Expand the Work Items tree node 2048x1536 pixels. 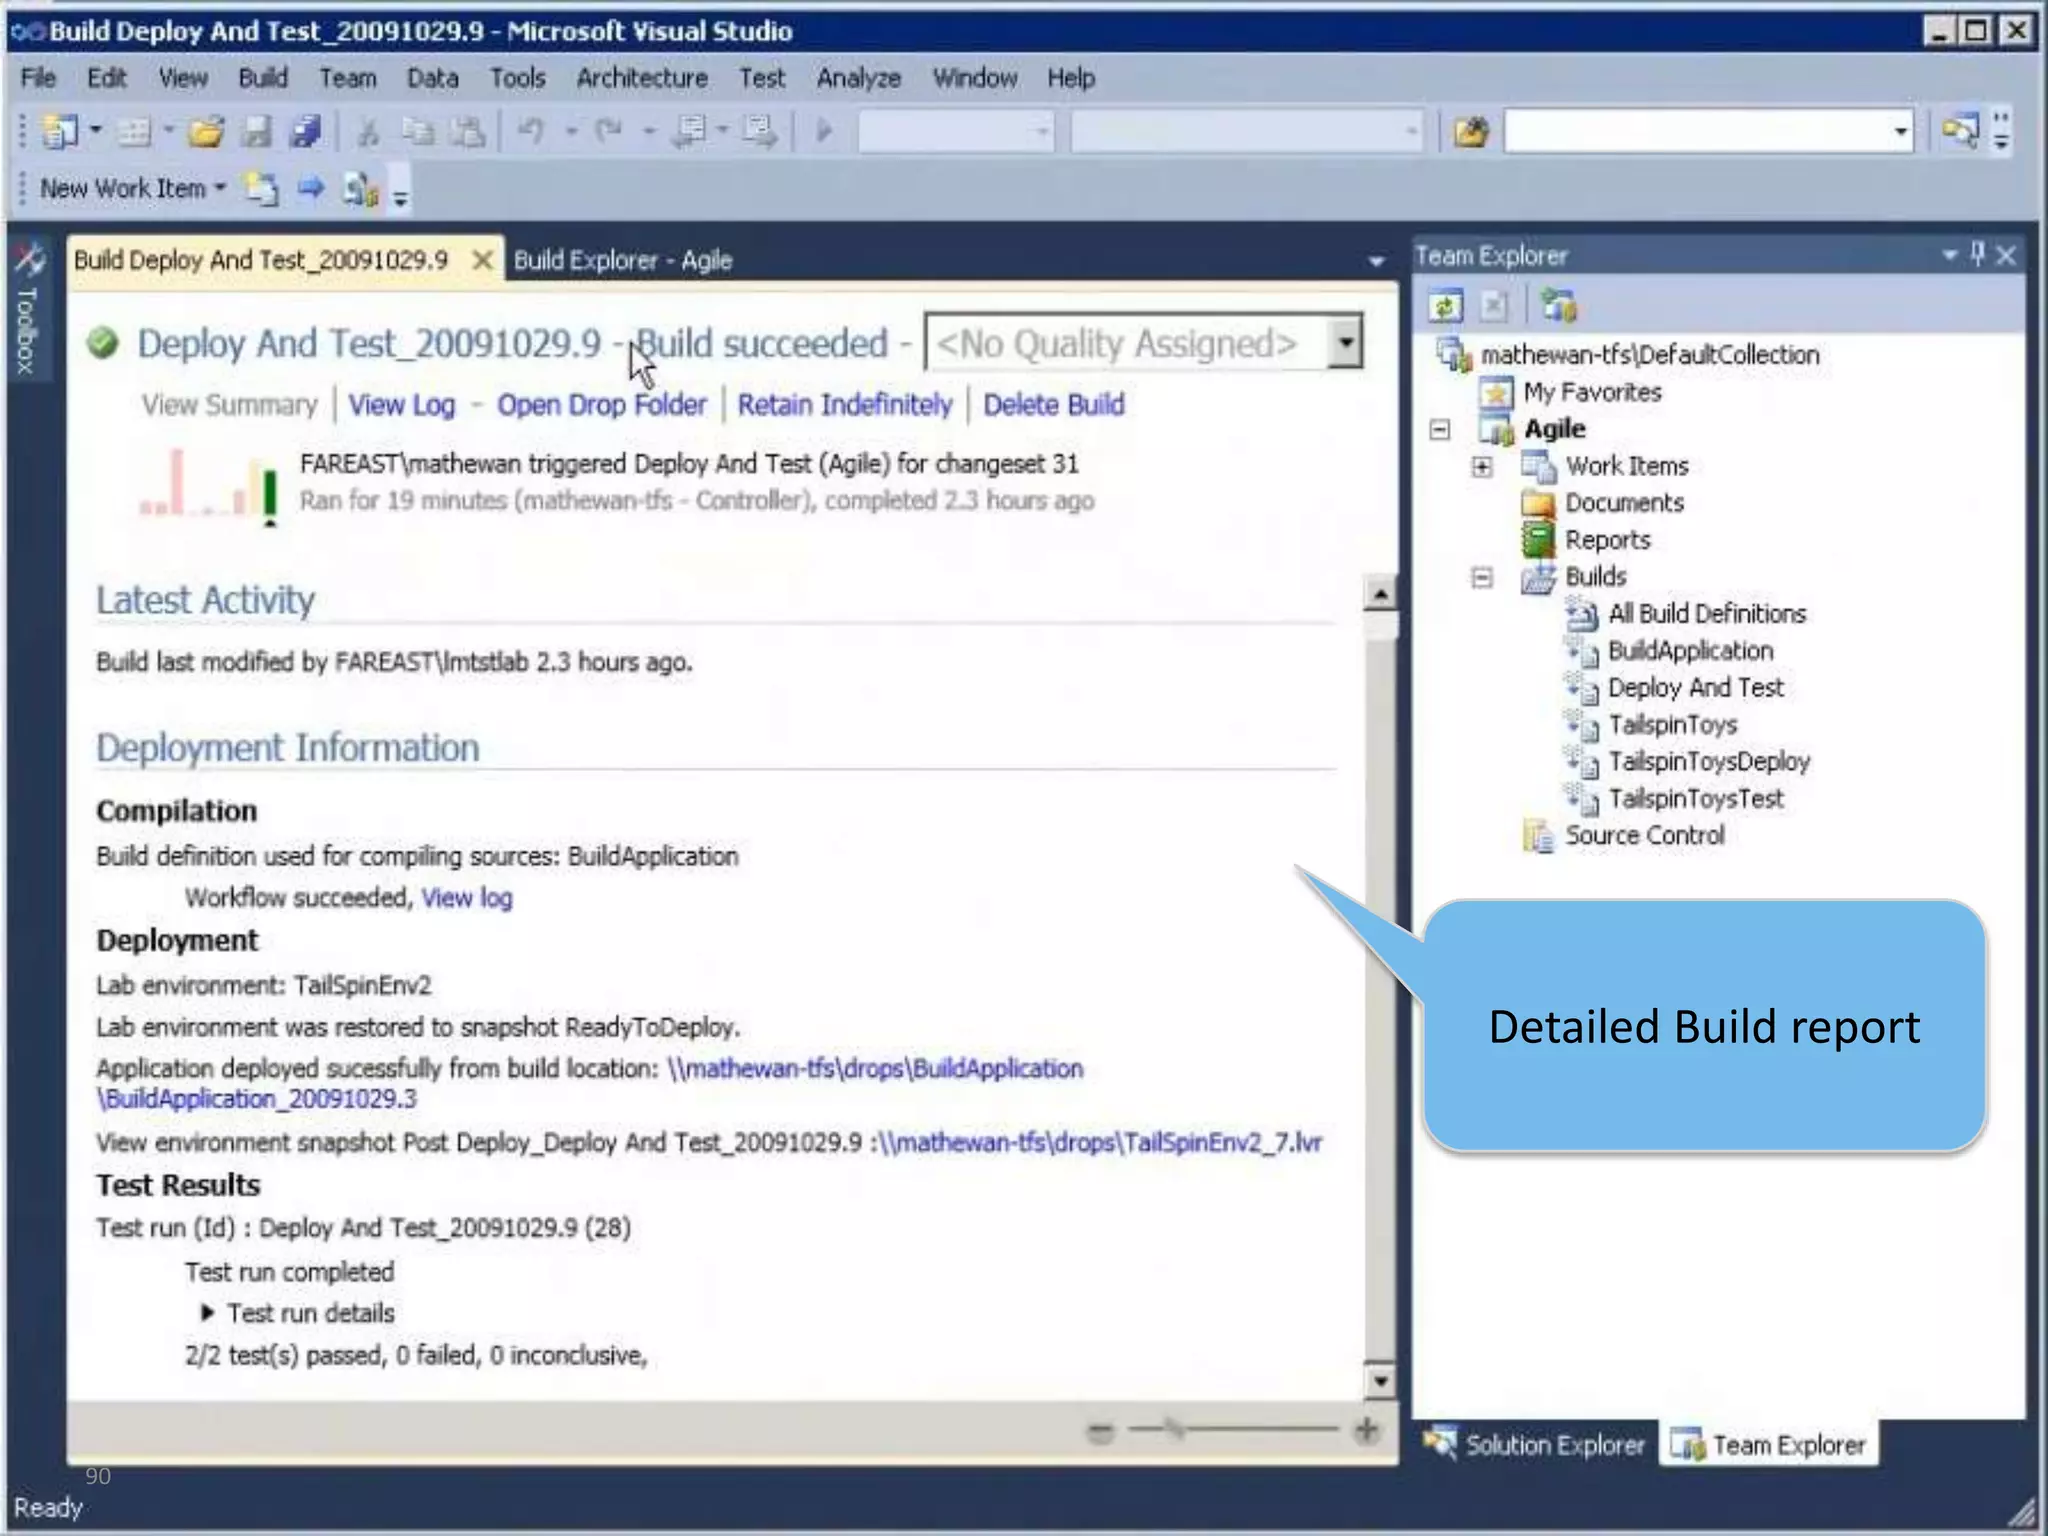pos(1482,466)
